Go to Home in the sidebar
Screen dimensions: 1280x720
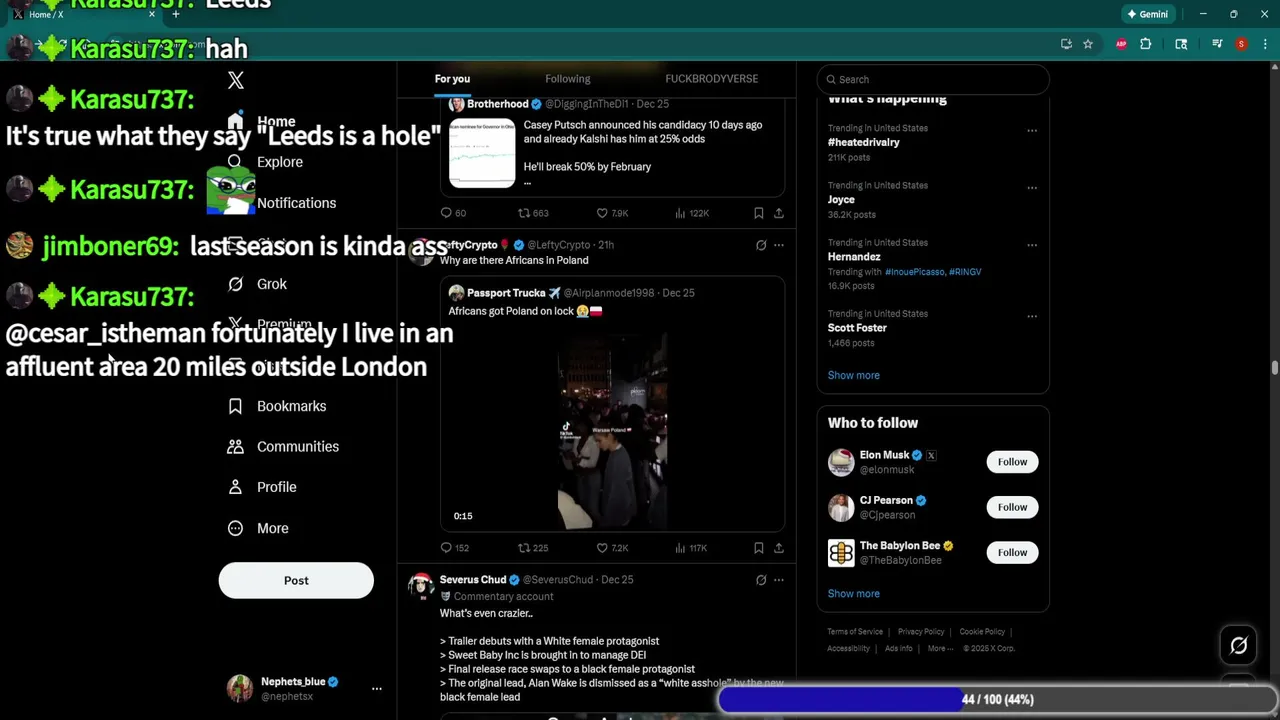coord(261,121)
